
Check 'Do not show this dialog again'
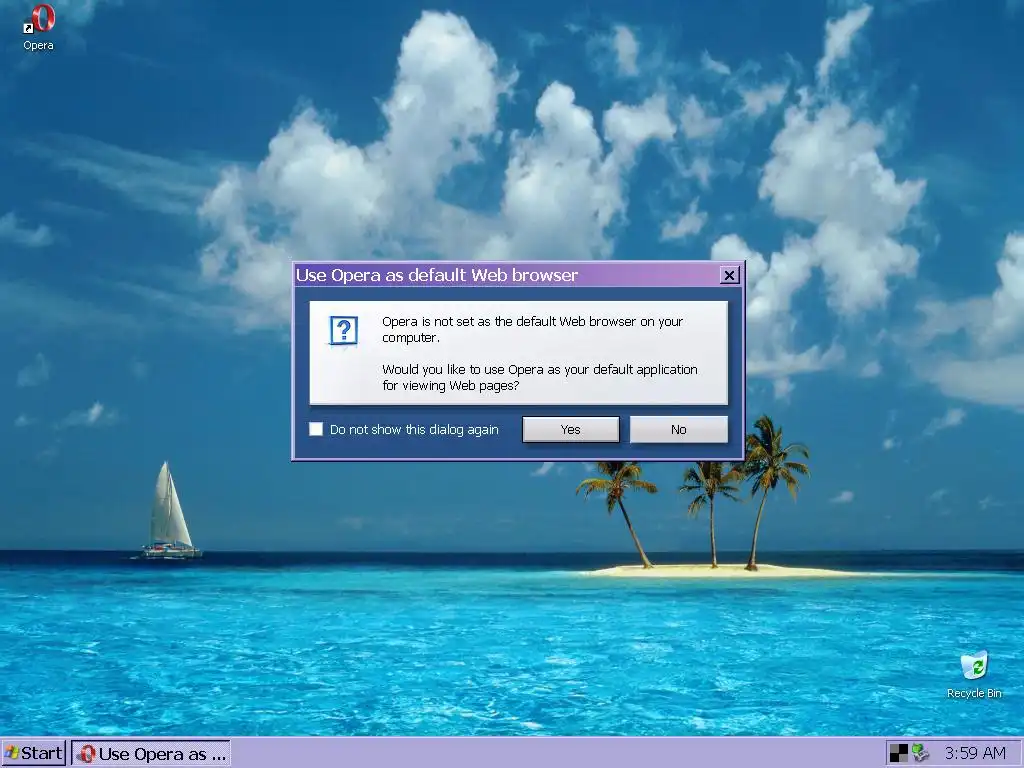316,429
